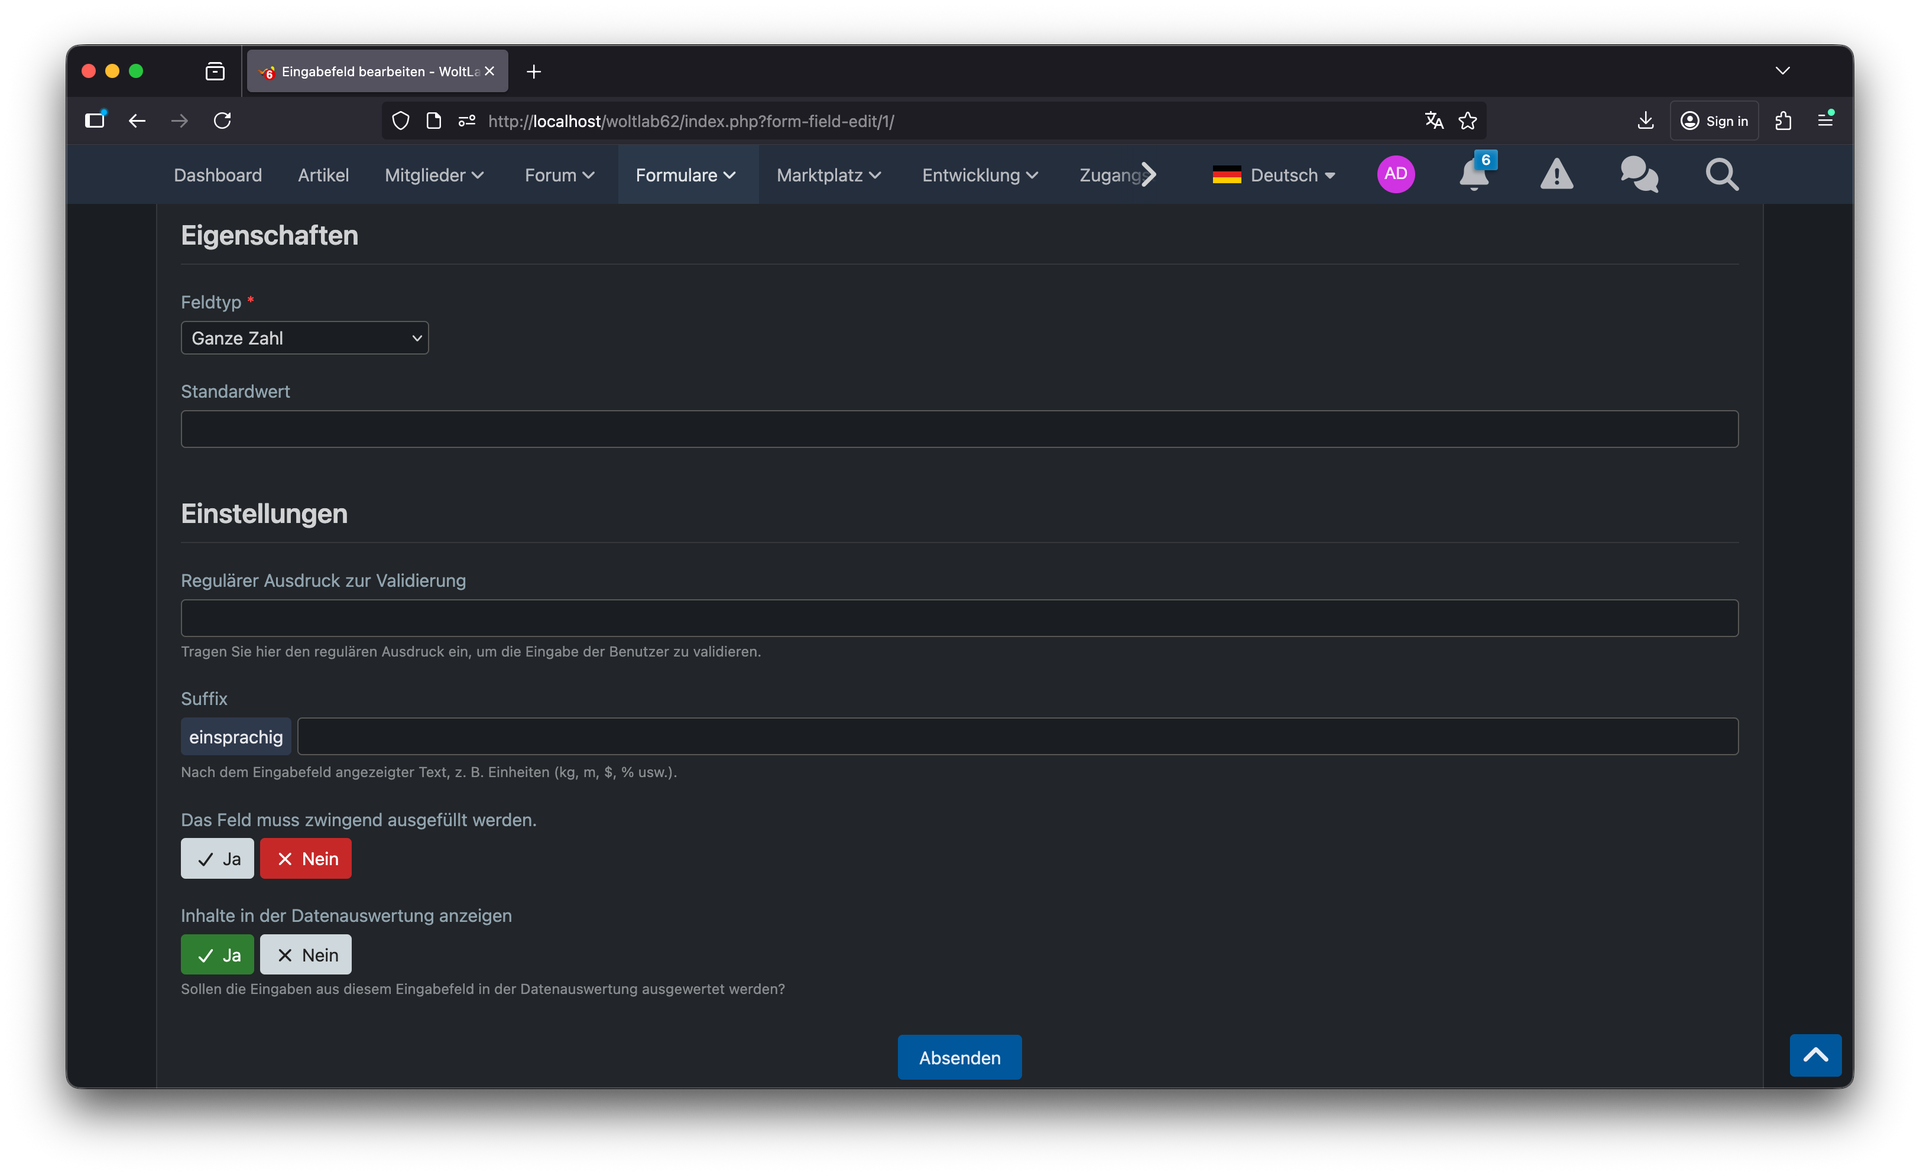This screenshot has height=1176, width=1920.
Task: Open the AD user avatar menu
Action: [x=1395, y=174]
